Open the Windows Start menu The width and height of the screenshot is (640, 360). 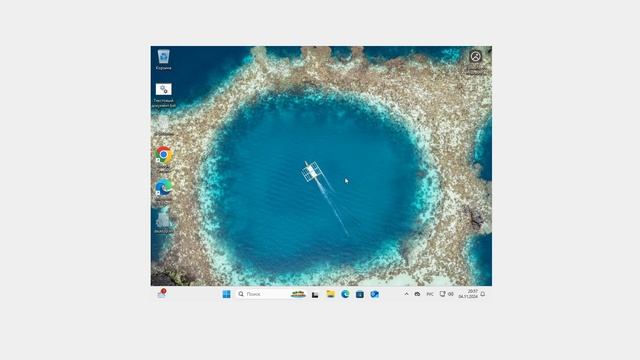tap(227, 294)
